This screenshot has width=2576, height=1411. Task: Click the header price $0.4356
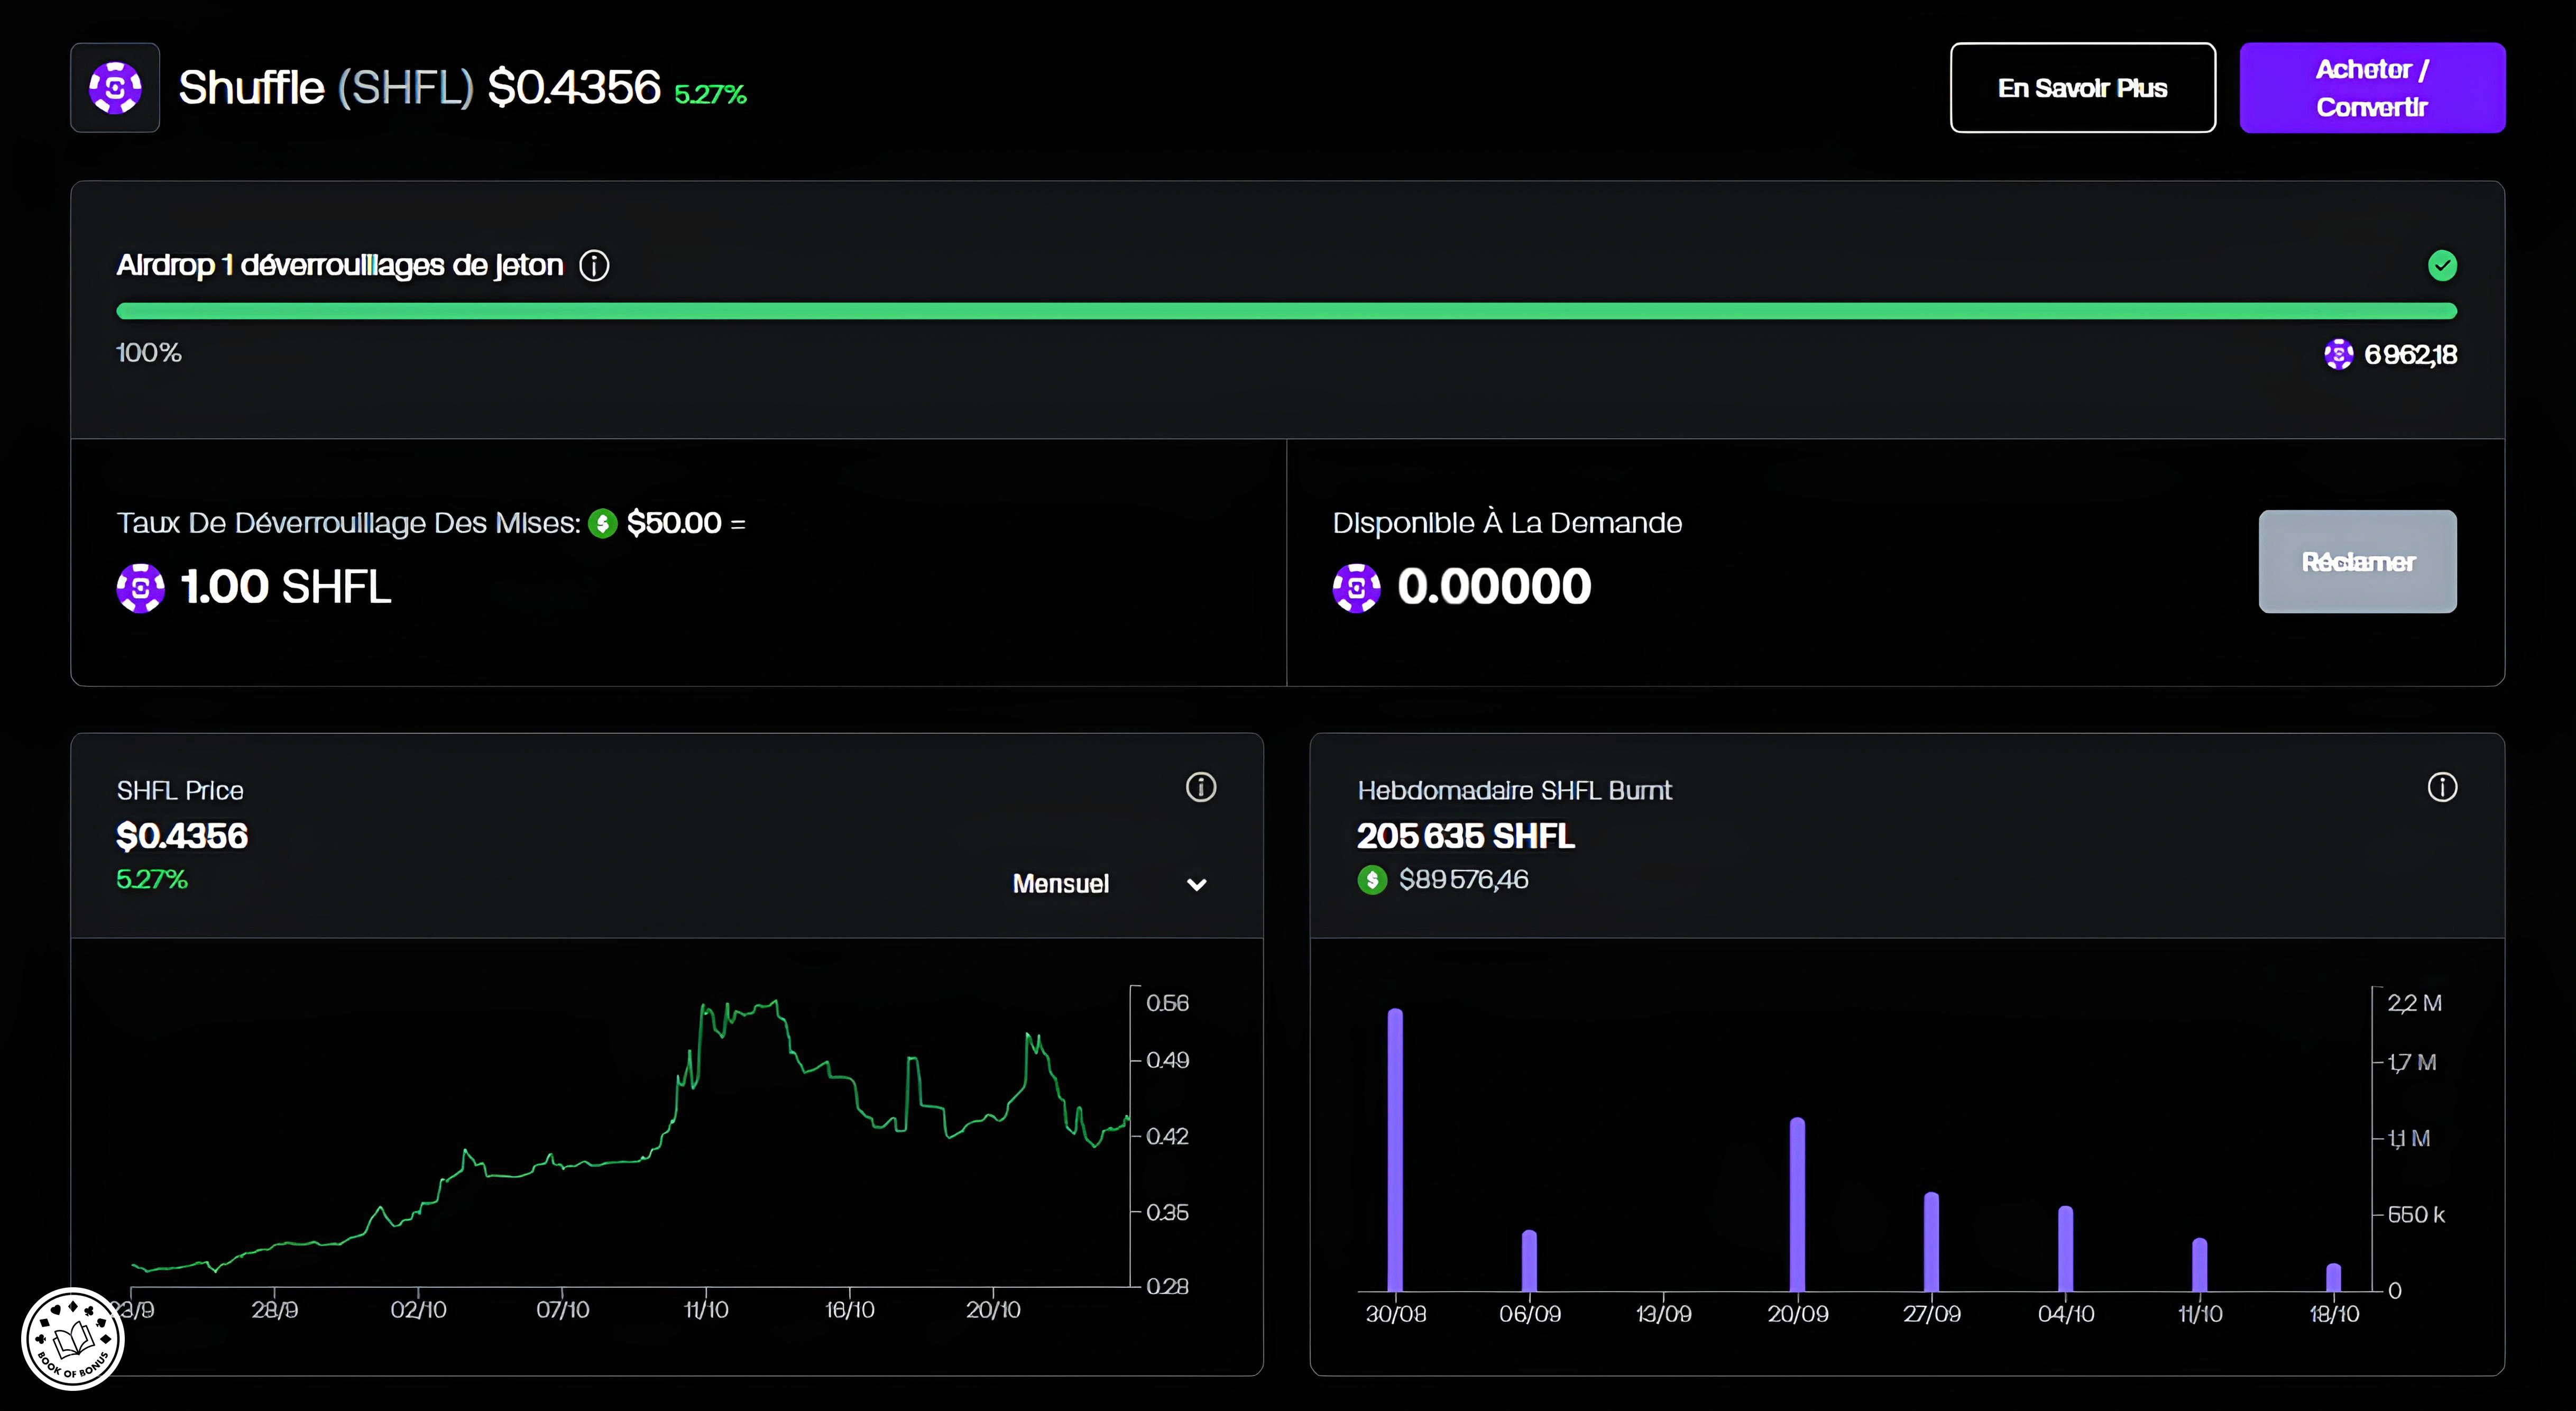[574, 88]
